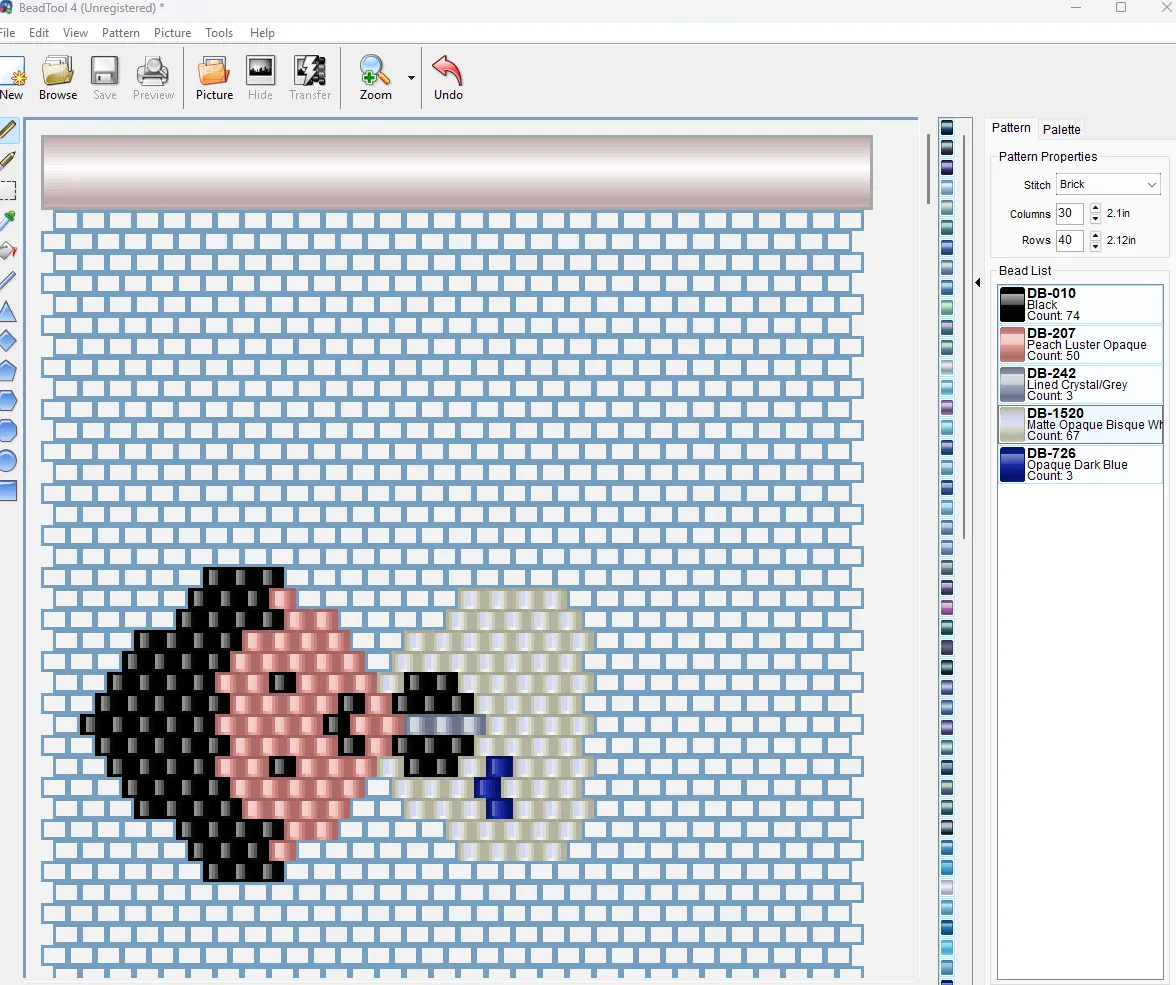Open the Tools menu
The height and width of the screenshot is (985, 1176).
(x=219, y=33)
